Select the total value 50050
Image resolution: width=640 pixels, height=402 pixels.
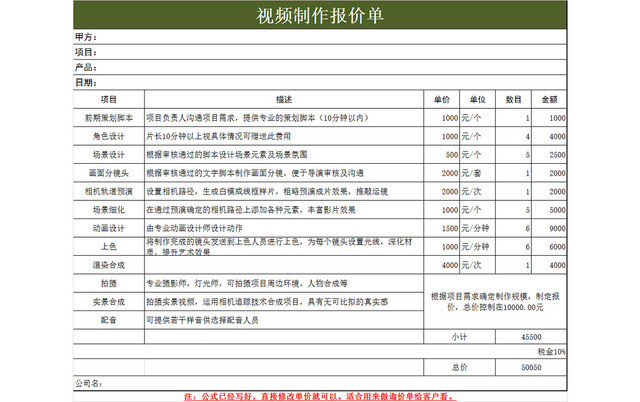(x=531, y=367)
